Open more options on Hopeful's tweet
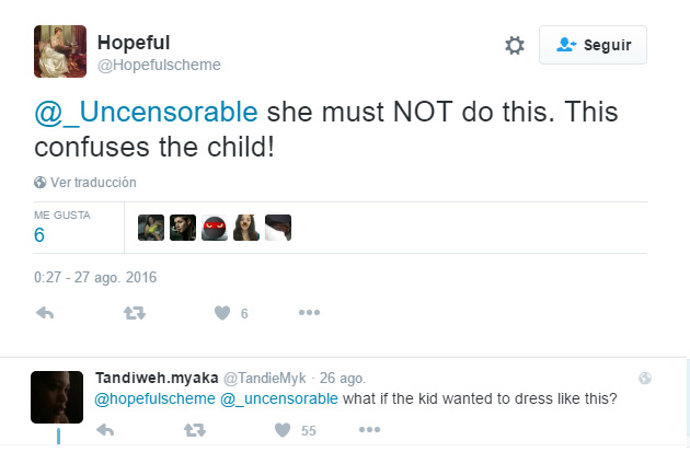This screenshot has width=690, height=452. tap(309, 313)
